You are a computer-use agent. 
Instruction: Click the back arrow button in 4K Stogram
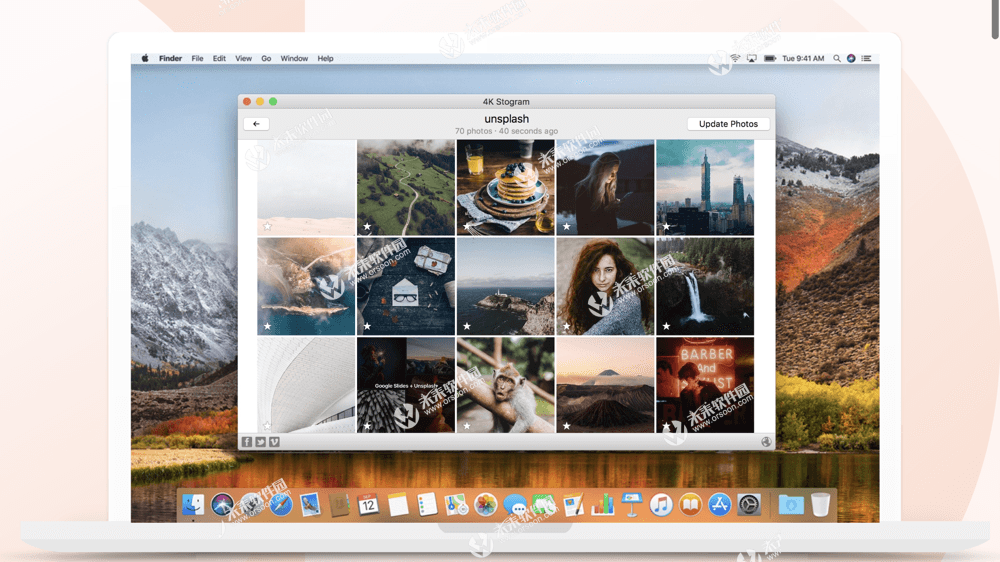[x=256, y=124]
